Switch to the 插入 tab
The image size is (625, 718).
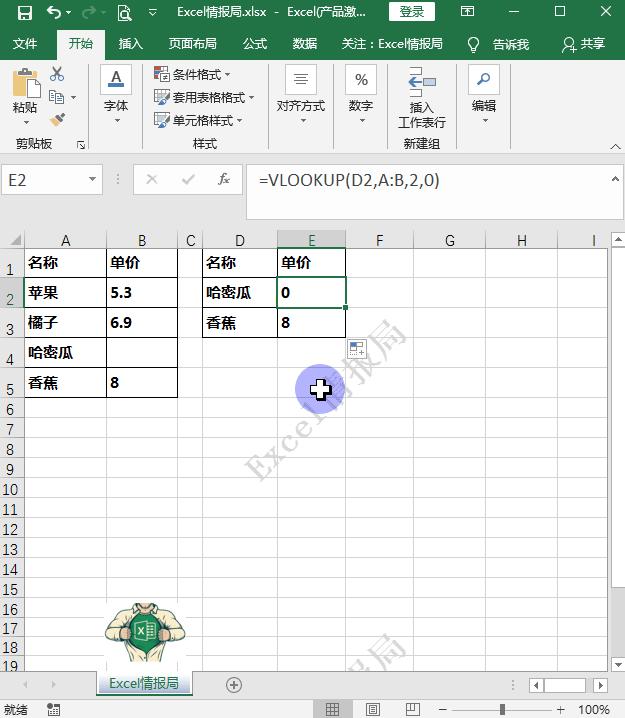pyautogui.click(x=130, y=44)
